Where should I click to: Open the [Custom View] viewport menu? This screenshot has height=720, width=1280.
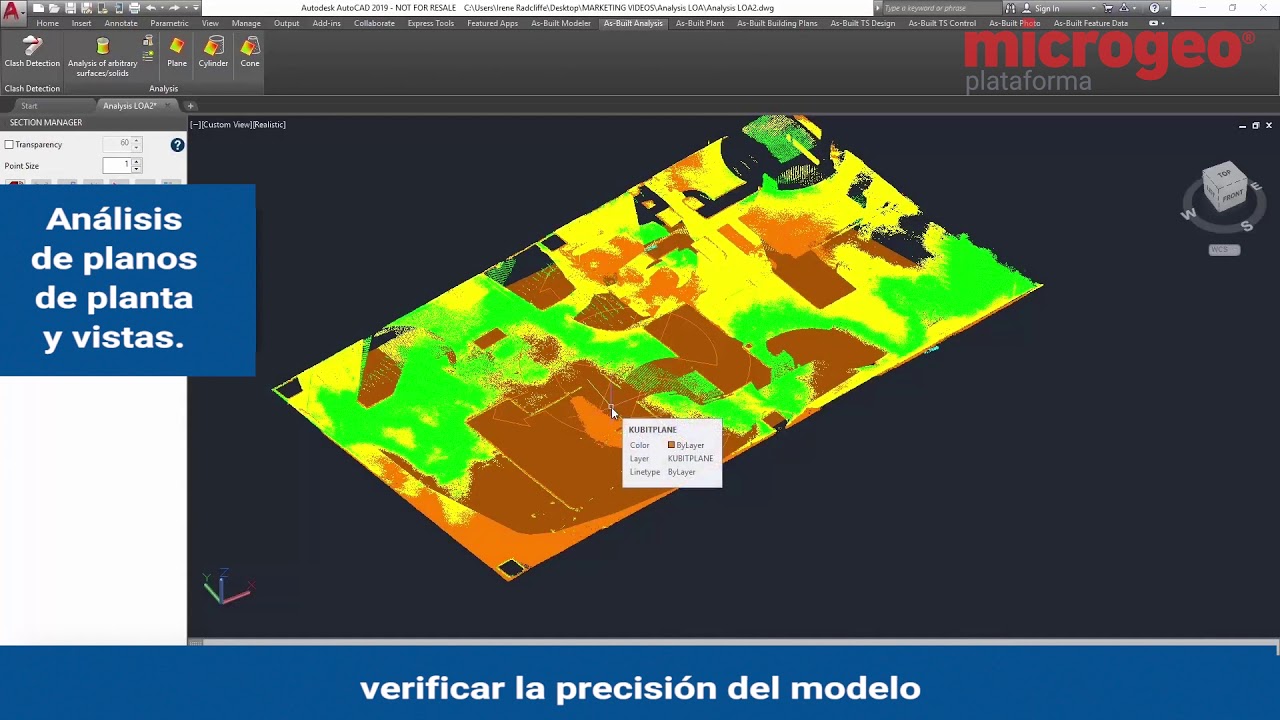tap(226, 125)
